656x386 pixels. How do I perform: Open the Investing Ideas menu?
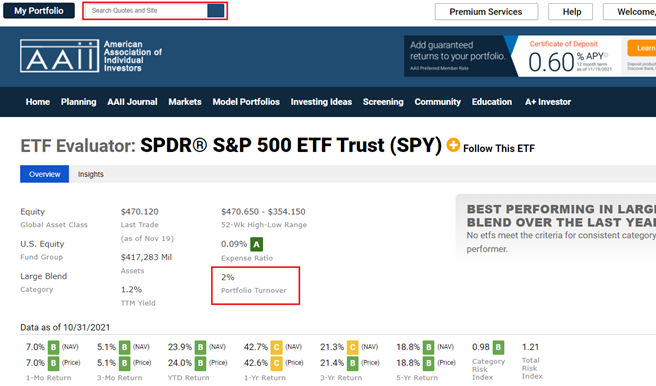321,102
